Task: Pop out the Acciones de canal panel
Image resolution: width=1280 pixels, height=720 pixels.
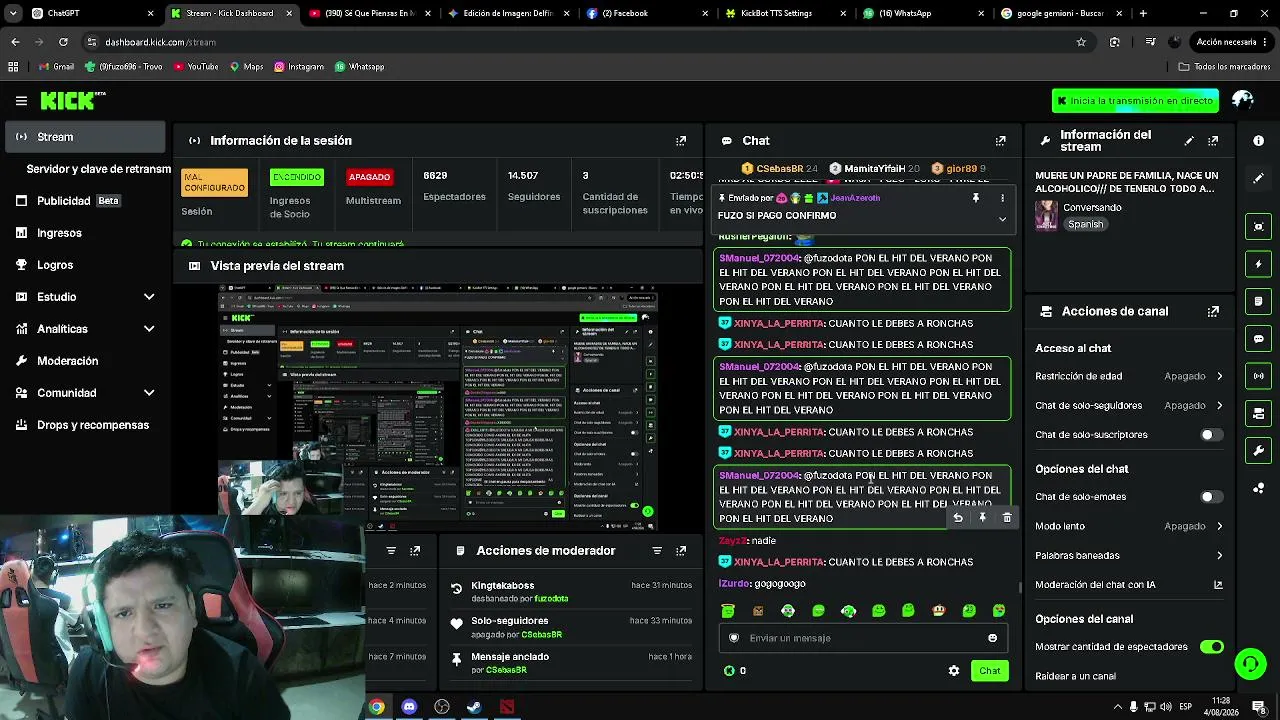Action: tap(1213, 311)
